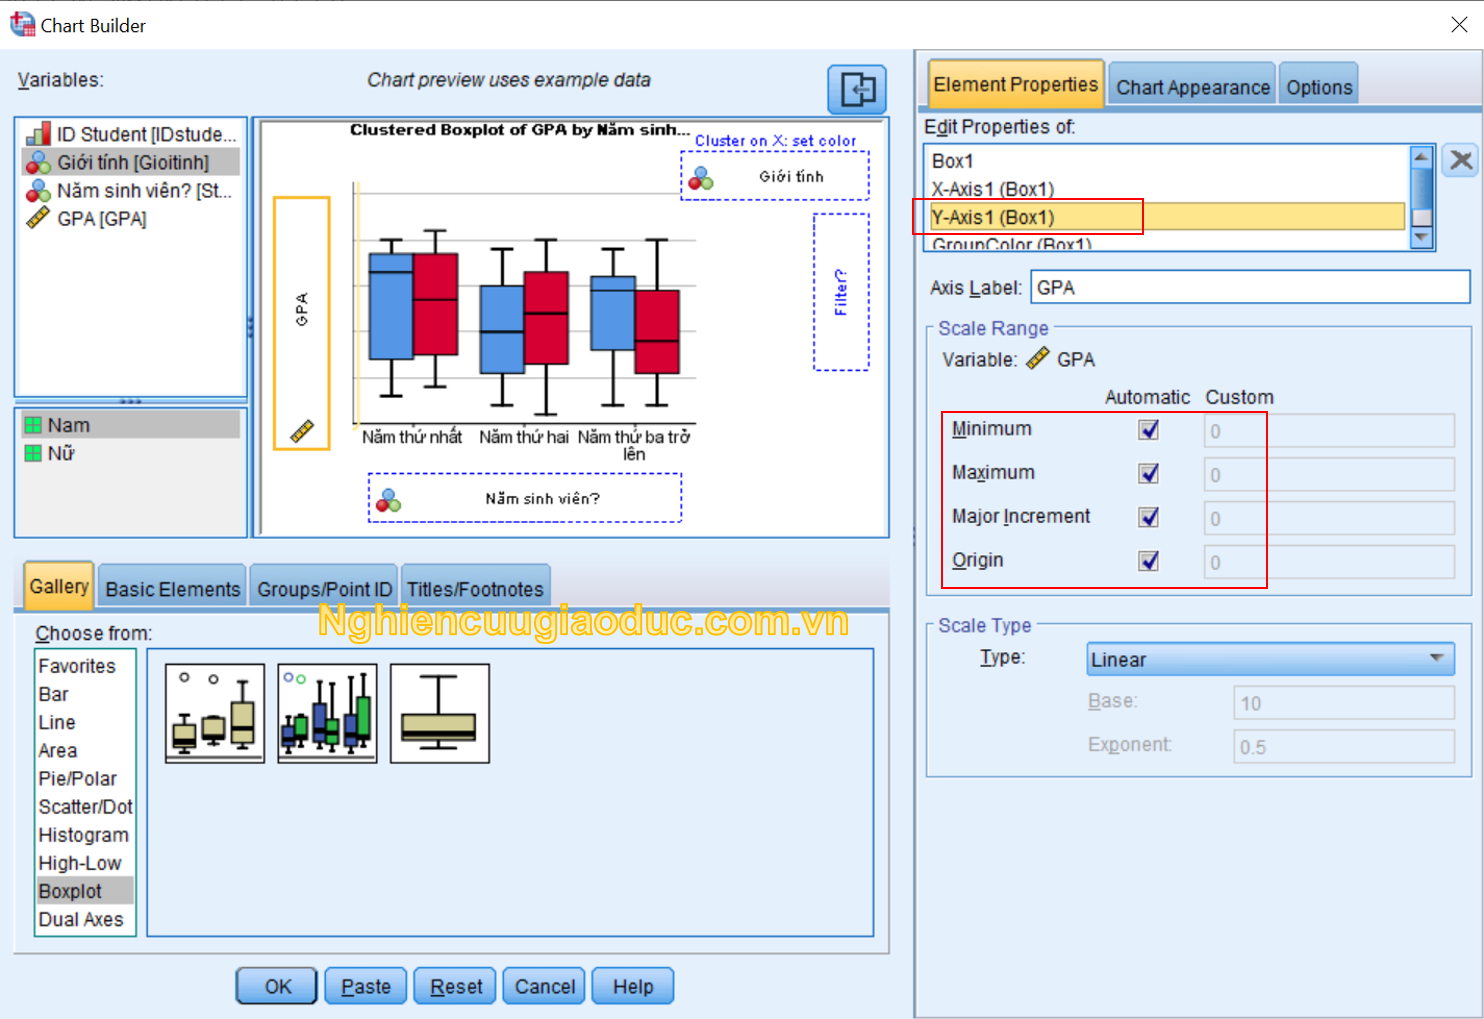Screen dimensions: 1484x1019
Task: Toggle the Maximum automatic checkbox
Action: click(x=1149, y=474)
